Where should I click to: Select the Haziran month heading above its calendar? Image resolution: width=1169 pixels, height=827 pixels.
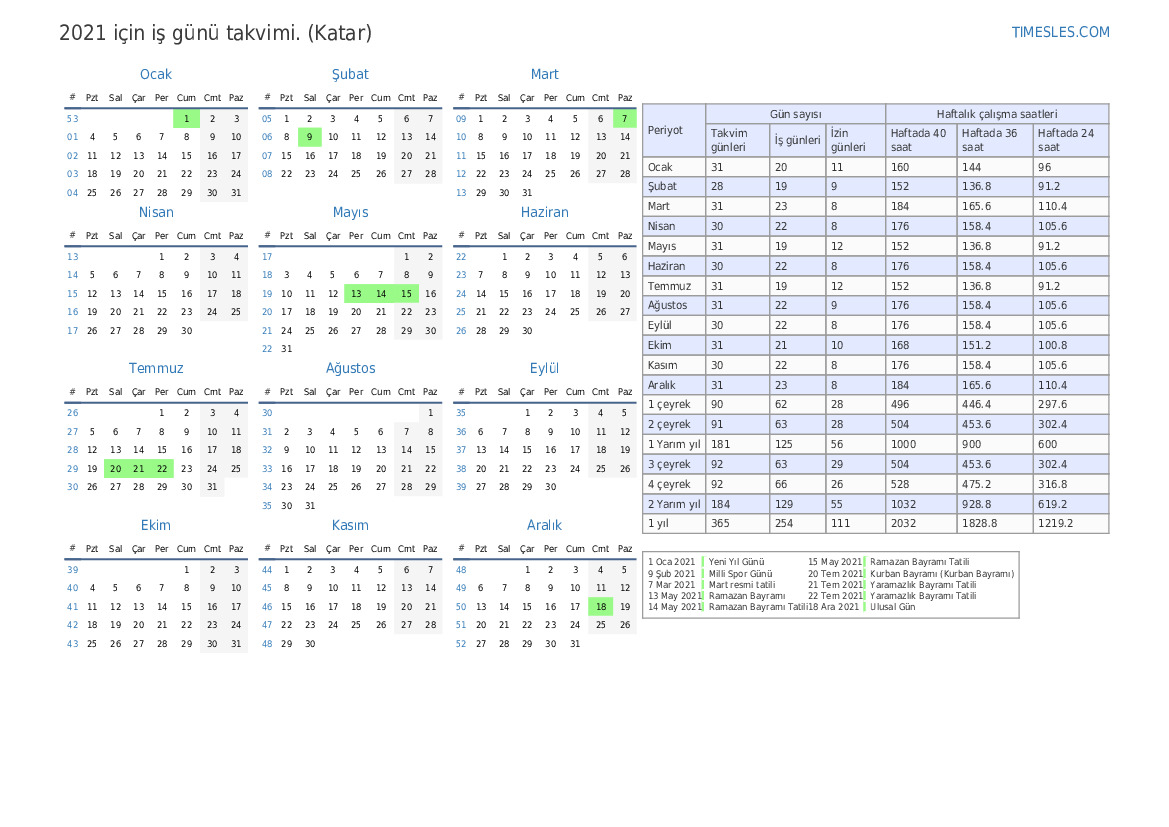coord(544,212)
